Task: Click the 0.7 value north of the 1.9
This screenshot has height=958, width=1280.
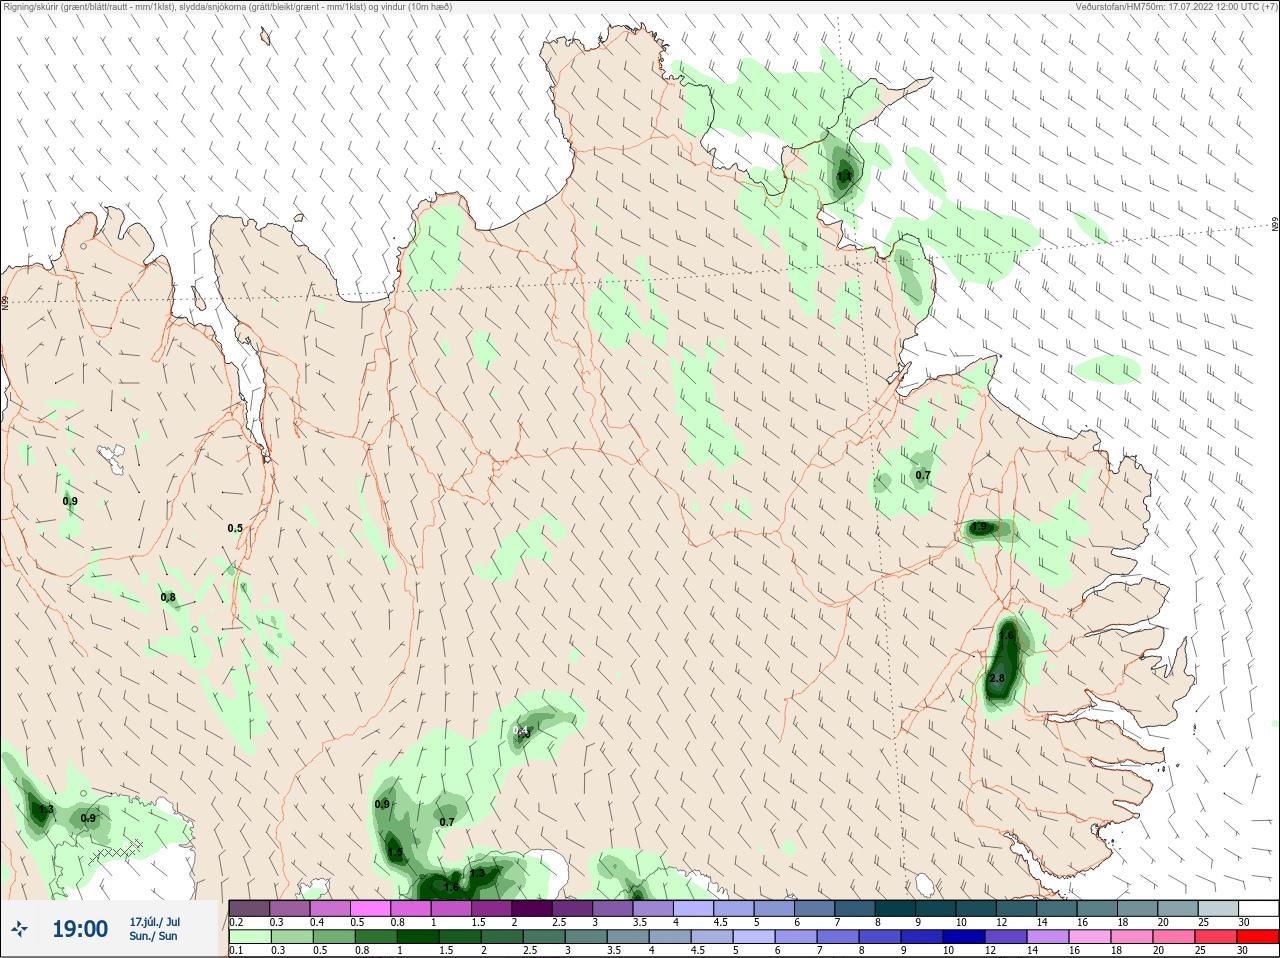Action: [x=923, y=475]
